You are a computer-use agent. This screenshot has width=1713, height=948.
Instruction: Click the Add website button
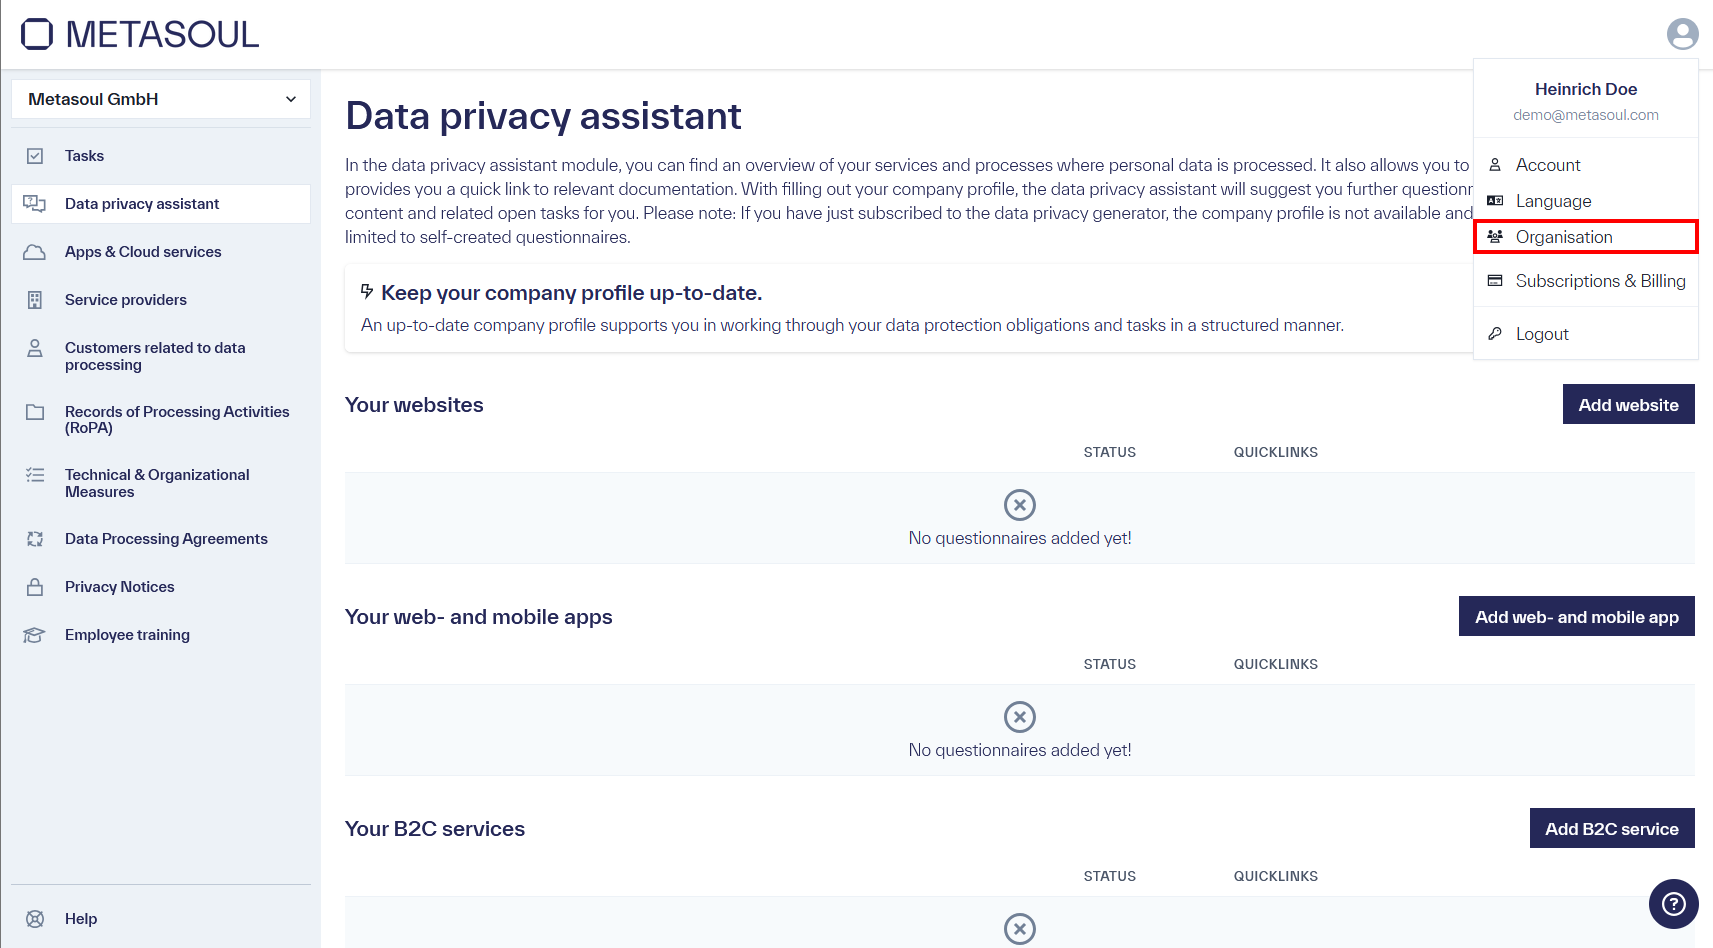1628,404
